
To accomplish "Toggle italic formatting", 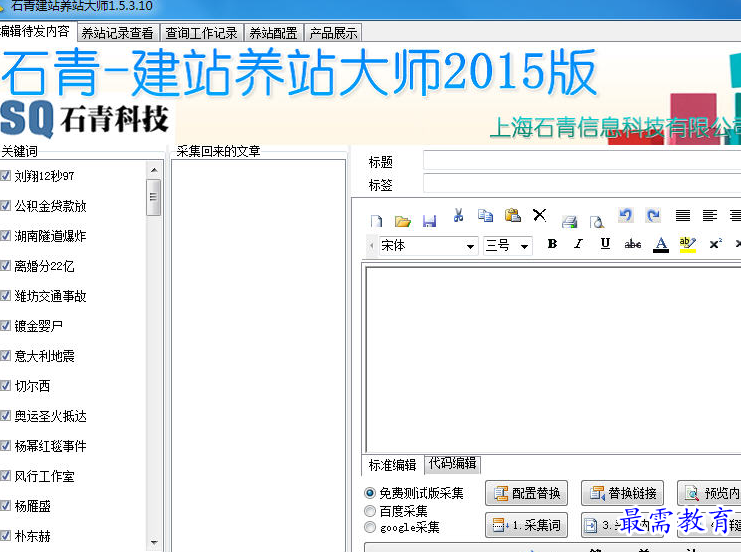I will (x=578, y=244).
